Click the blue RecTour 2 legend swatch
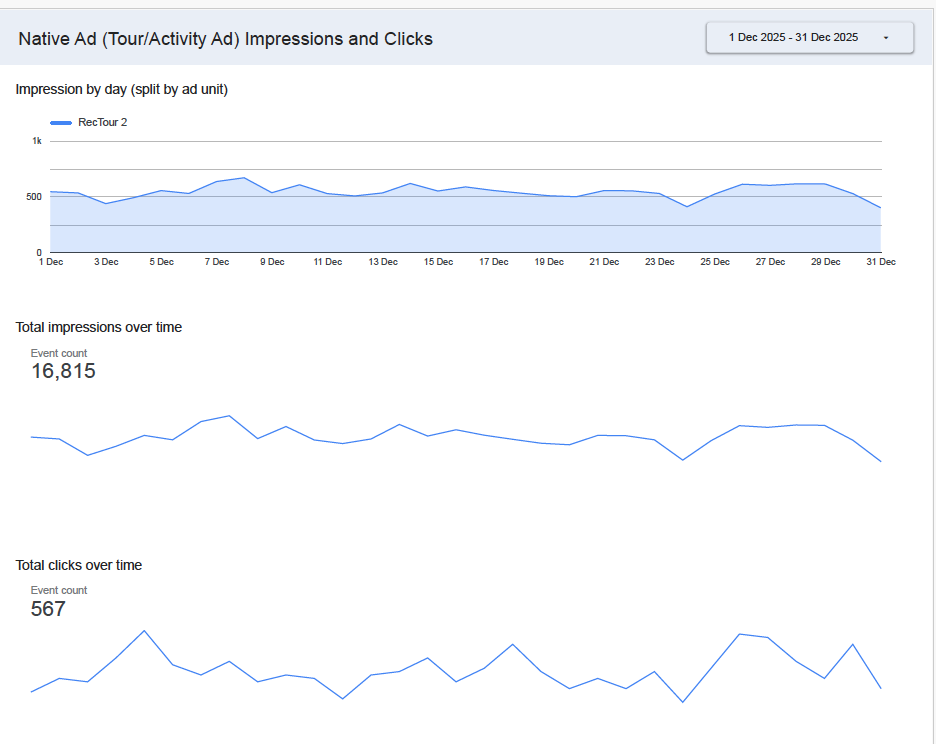The width and height of the screenshot is (936, 744). coord(61,122)
